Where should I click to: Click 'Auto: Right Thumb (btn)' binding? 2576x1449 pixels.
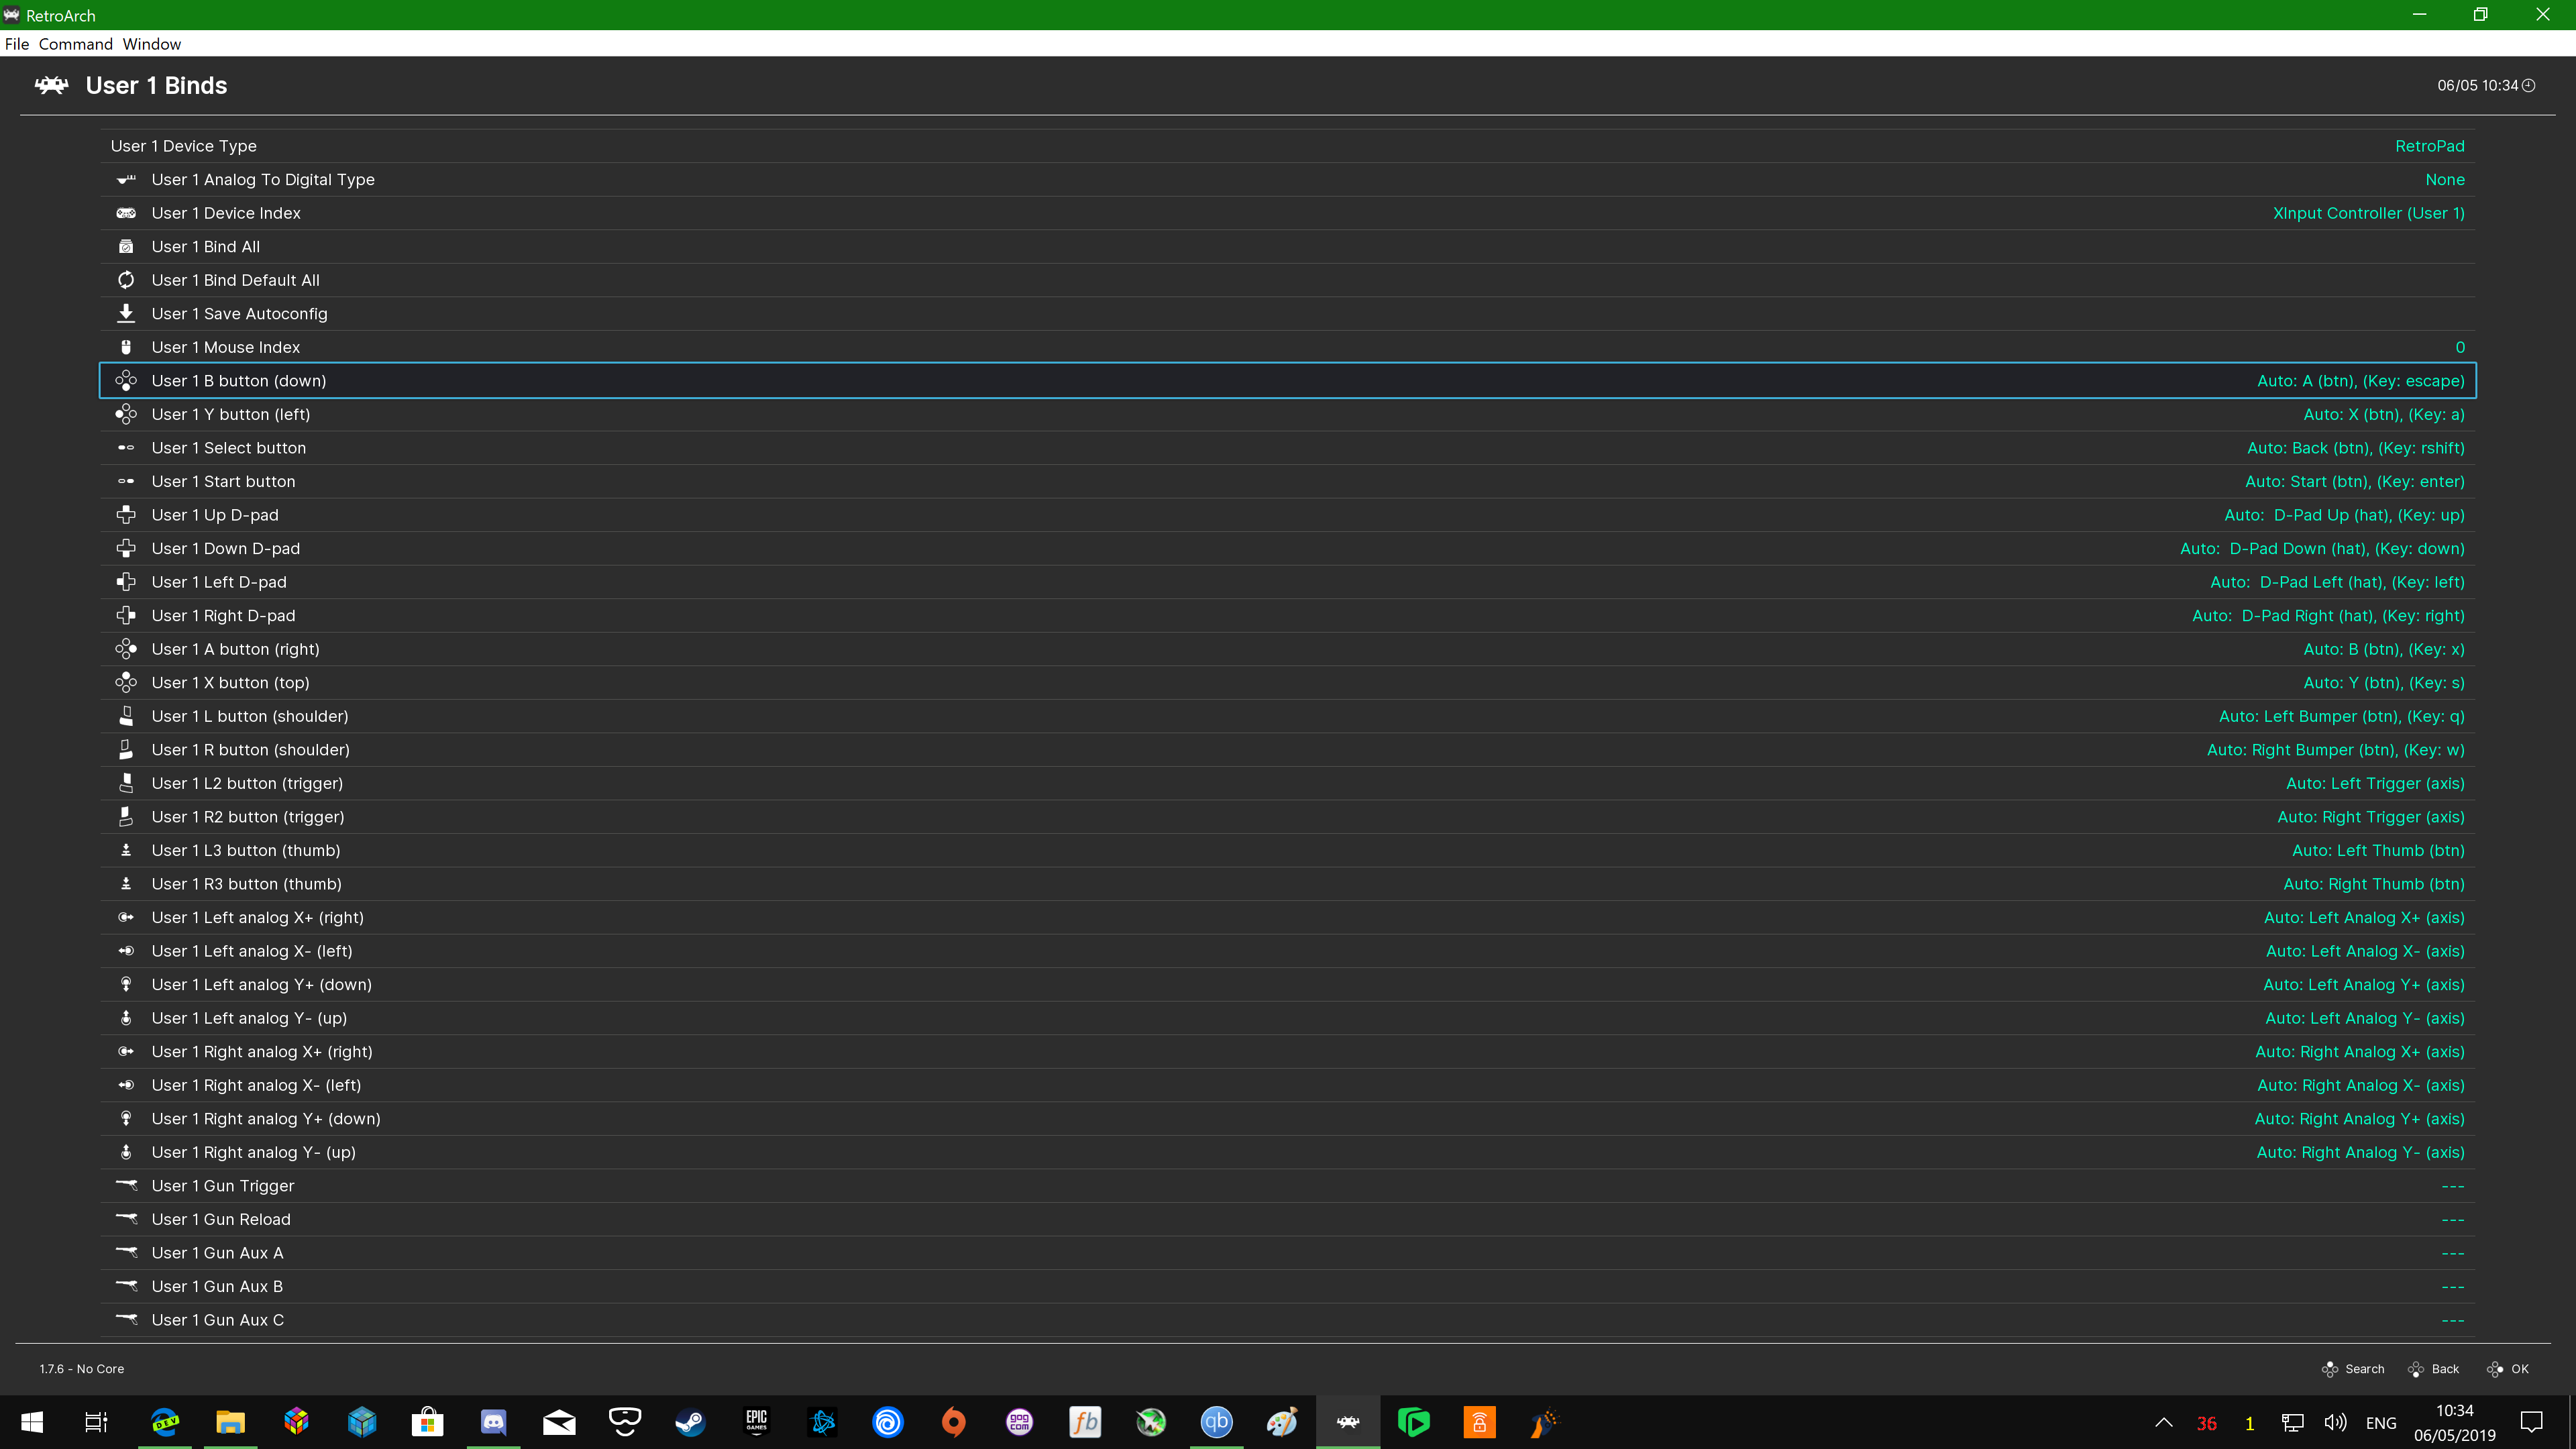tap(2374, 884)
